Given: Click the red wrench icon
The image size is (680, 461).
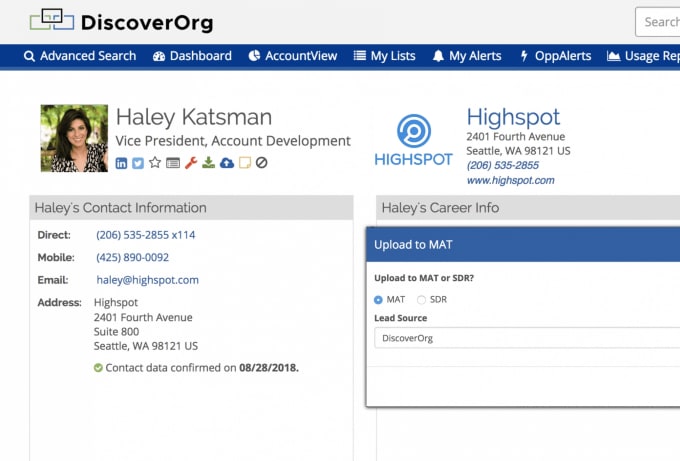Looking at the screenshot, I should (x=191, y=163).
